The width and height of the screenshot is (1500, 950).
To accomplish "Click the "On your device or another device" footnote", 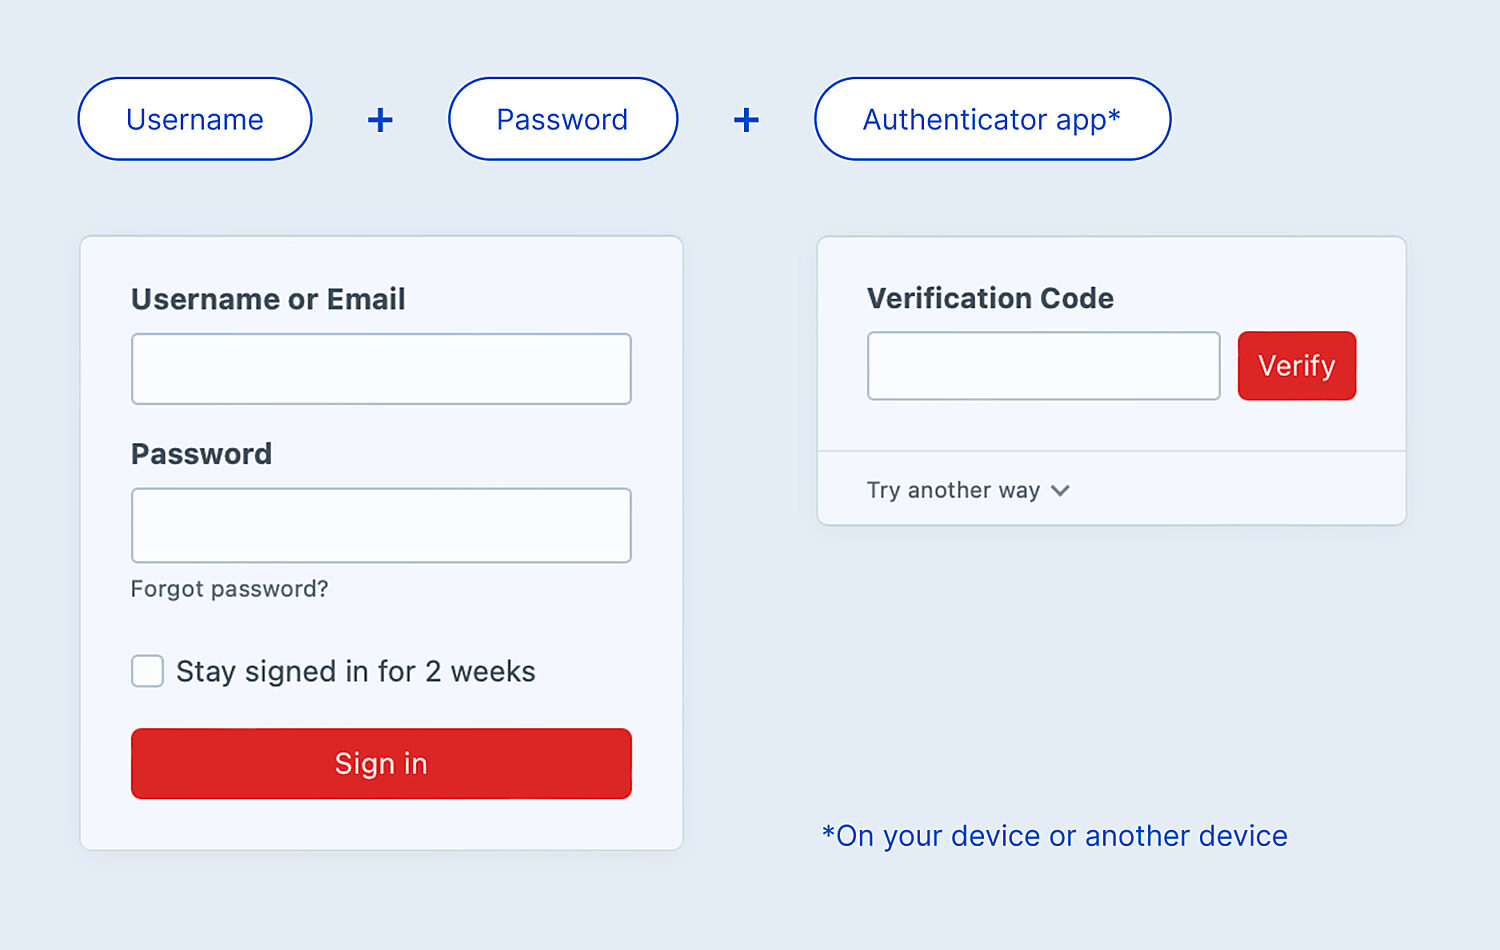I will [1055, 836].
